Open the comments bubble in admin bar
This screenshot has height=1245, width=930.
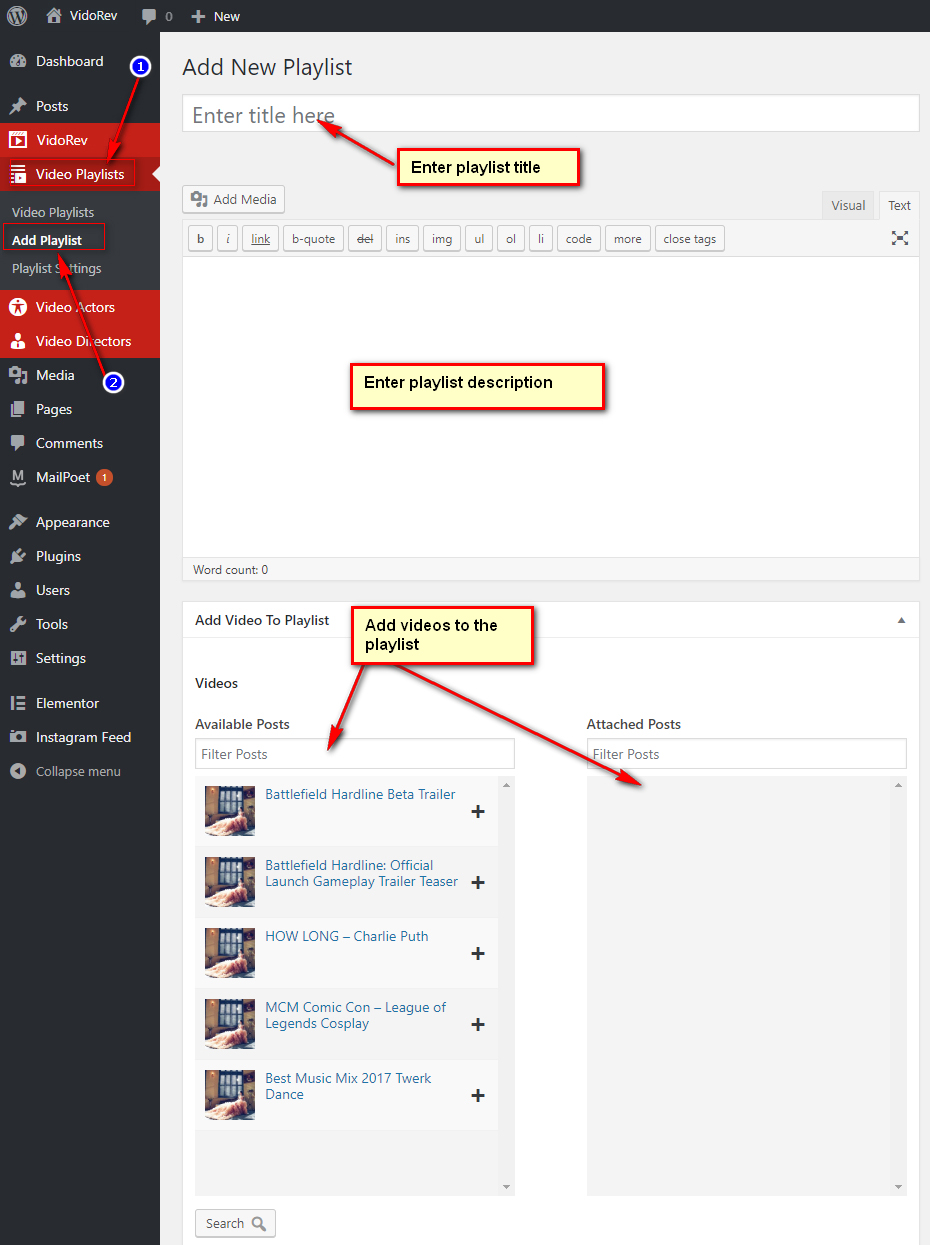click(156, 16)
